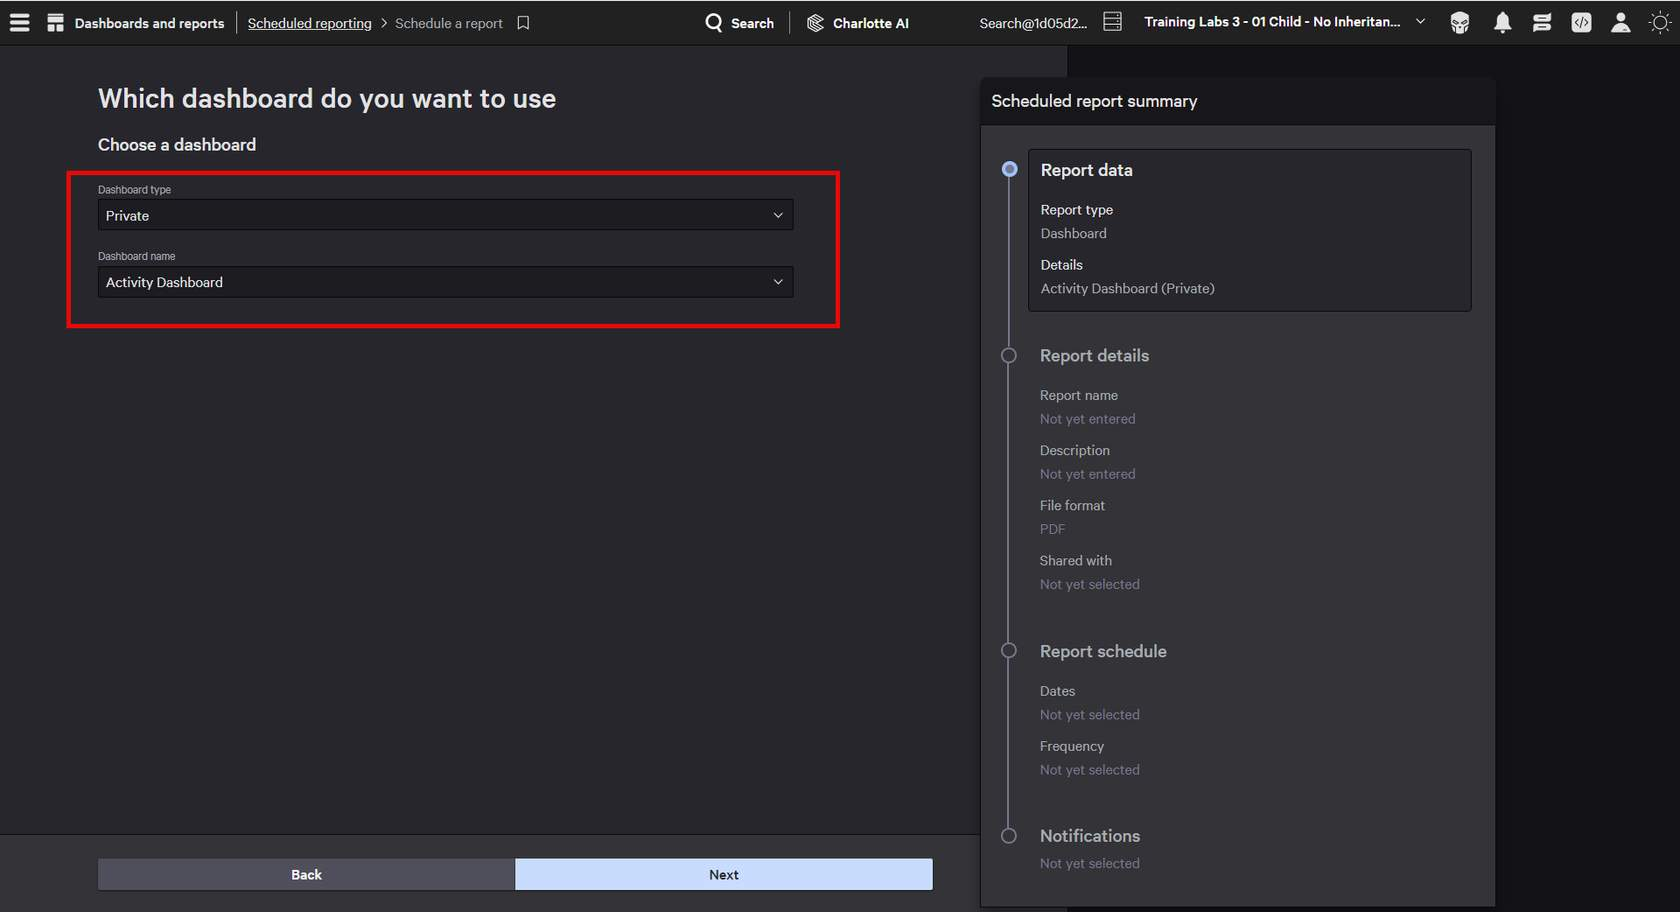Click the Next button
This screenshot has width=1680, height=912.
723,874
